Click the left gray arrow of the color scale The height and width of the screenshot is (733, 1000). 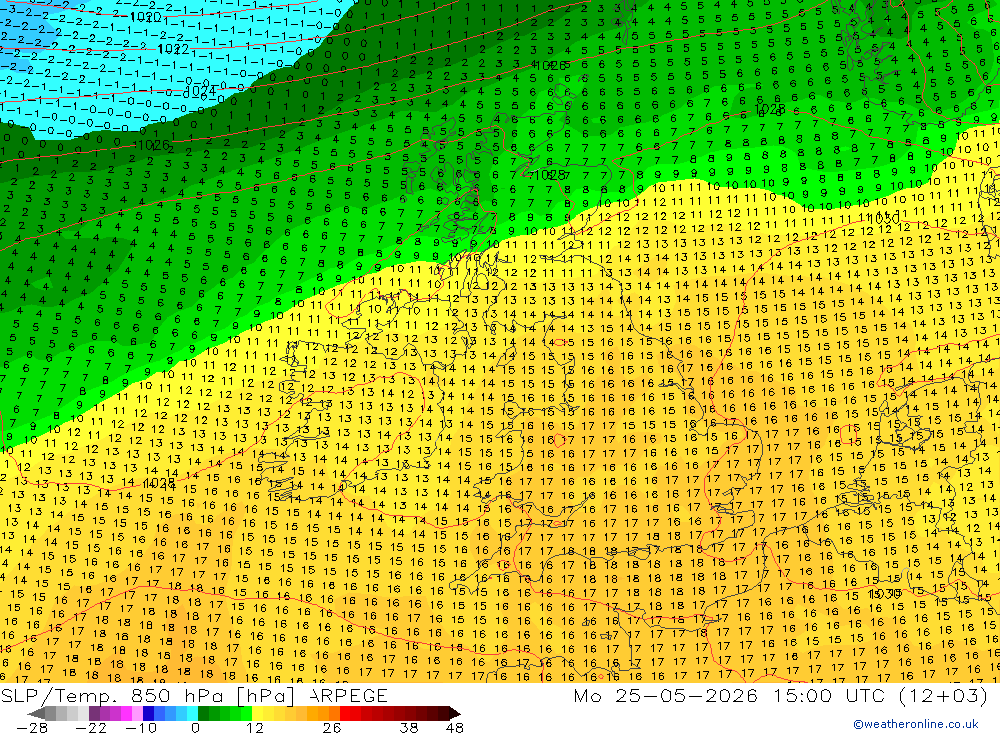click(36, 713)
